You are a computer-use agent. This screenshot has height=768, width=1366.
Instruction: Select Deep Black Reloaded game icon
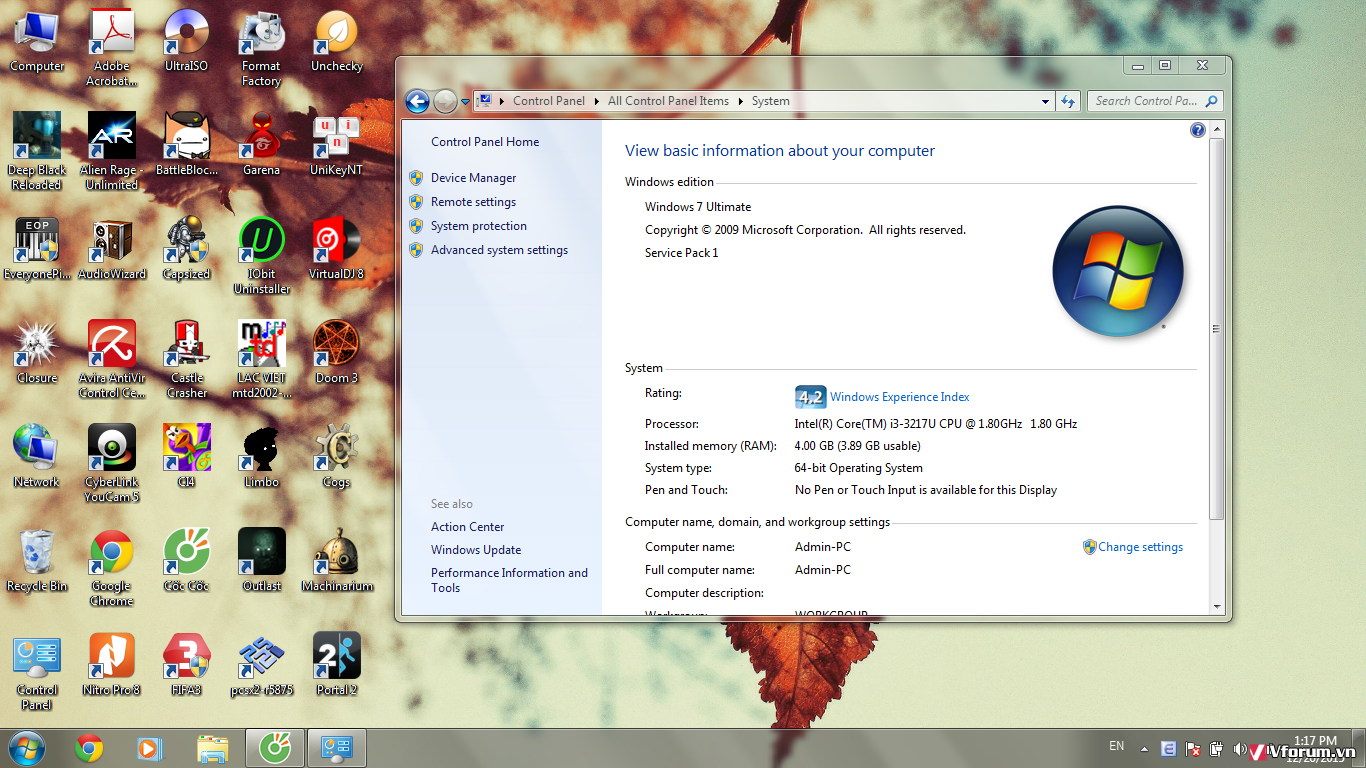click(x=37, y=151)
